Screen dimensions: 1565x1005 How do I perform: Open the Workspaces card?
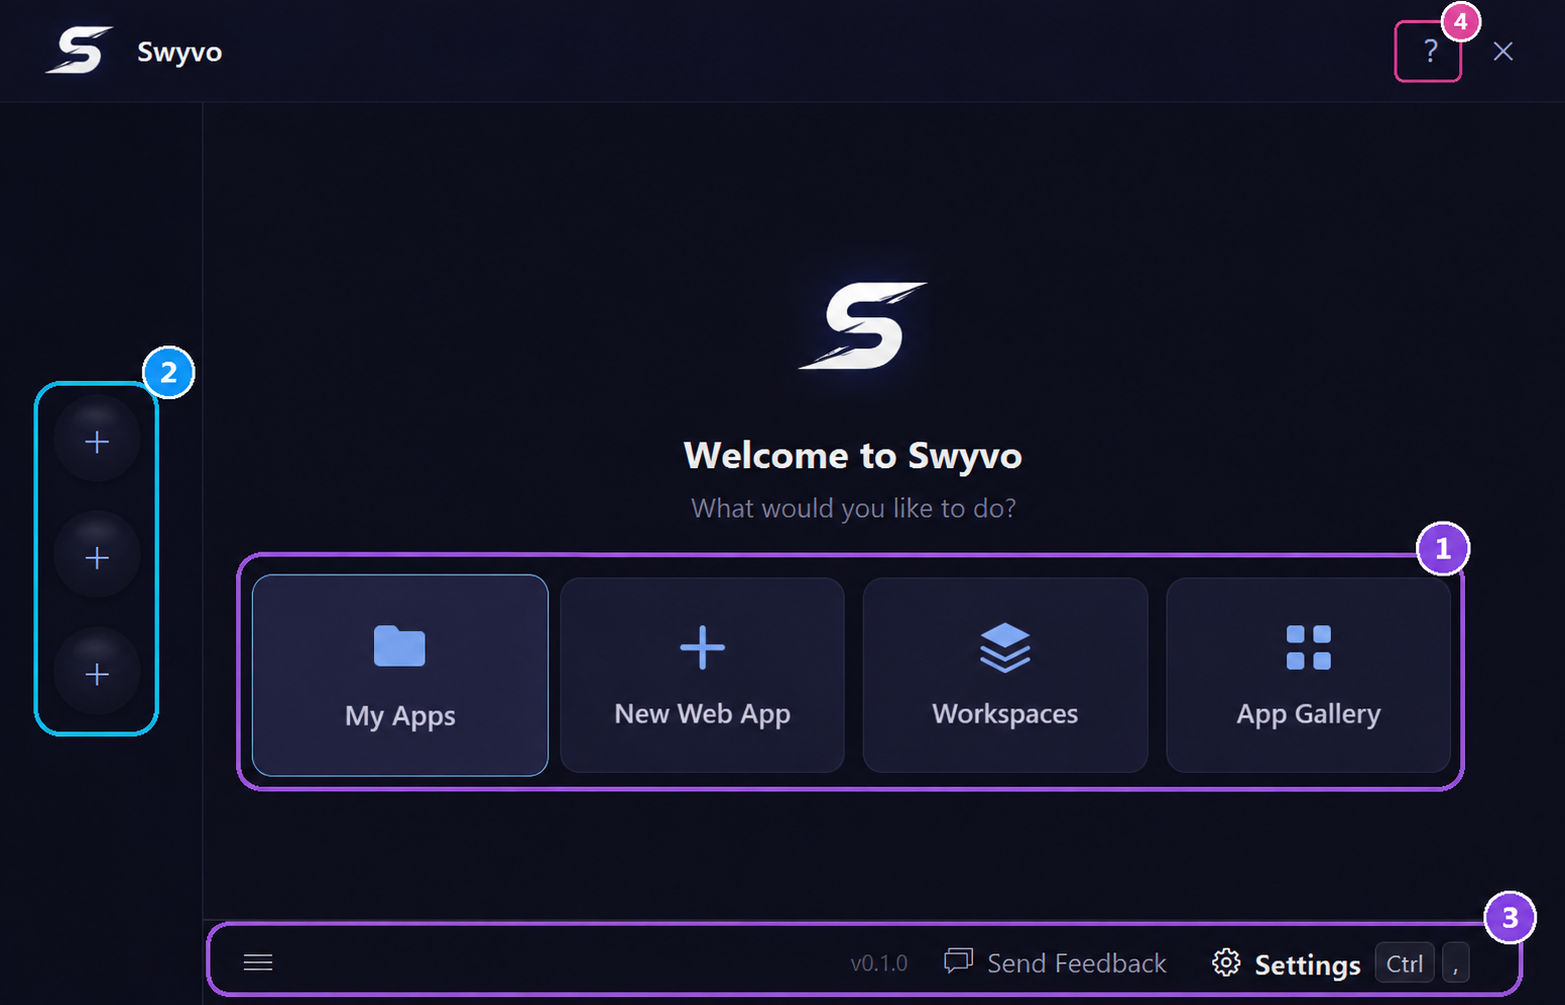[x=1005, y=675]
